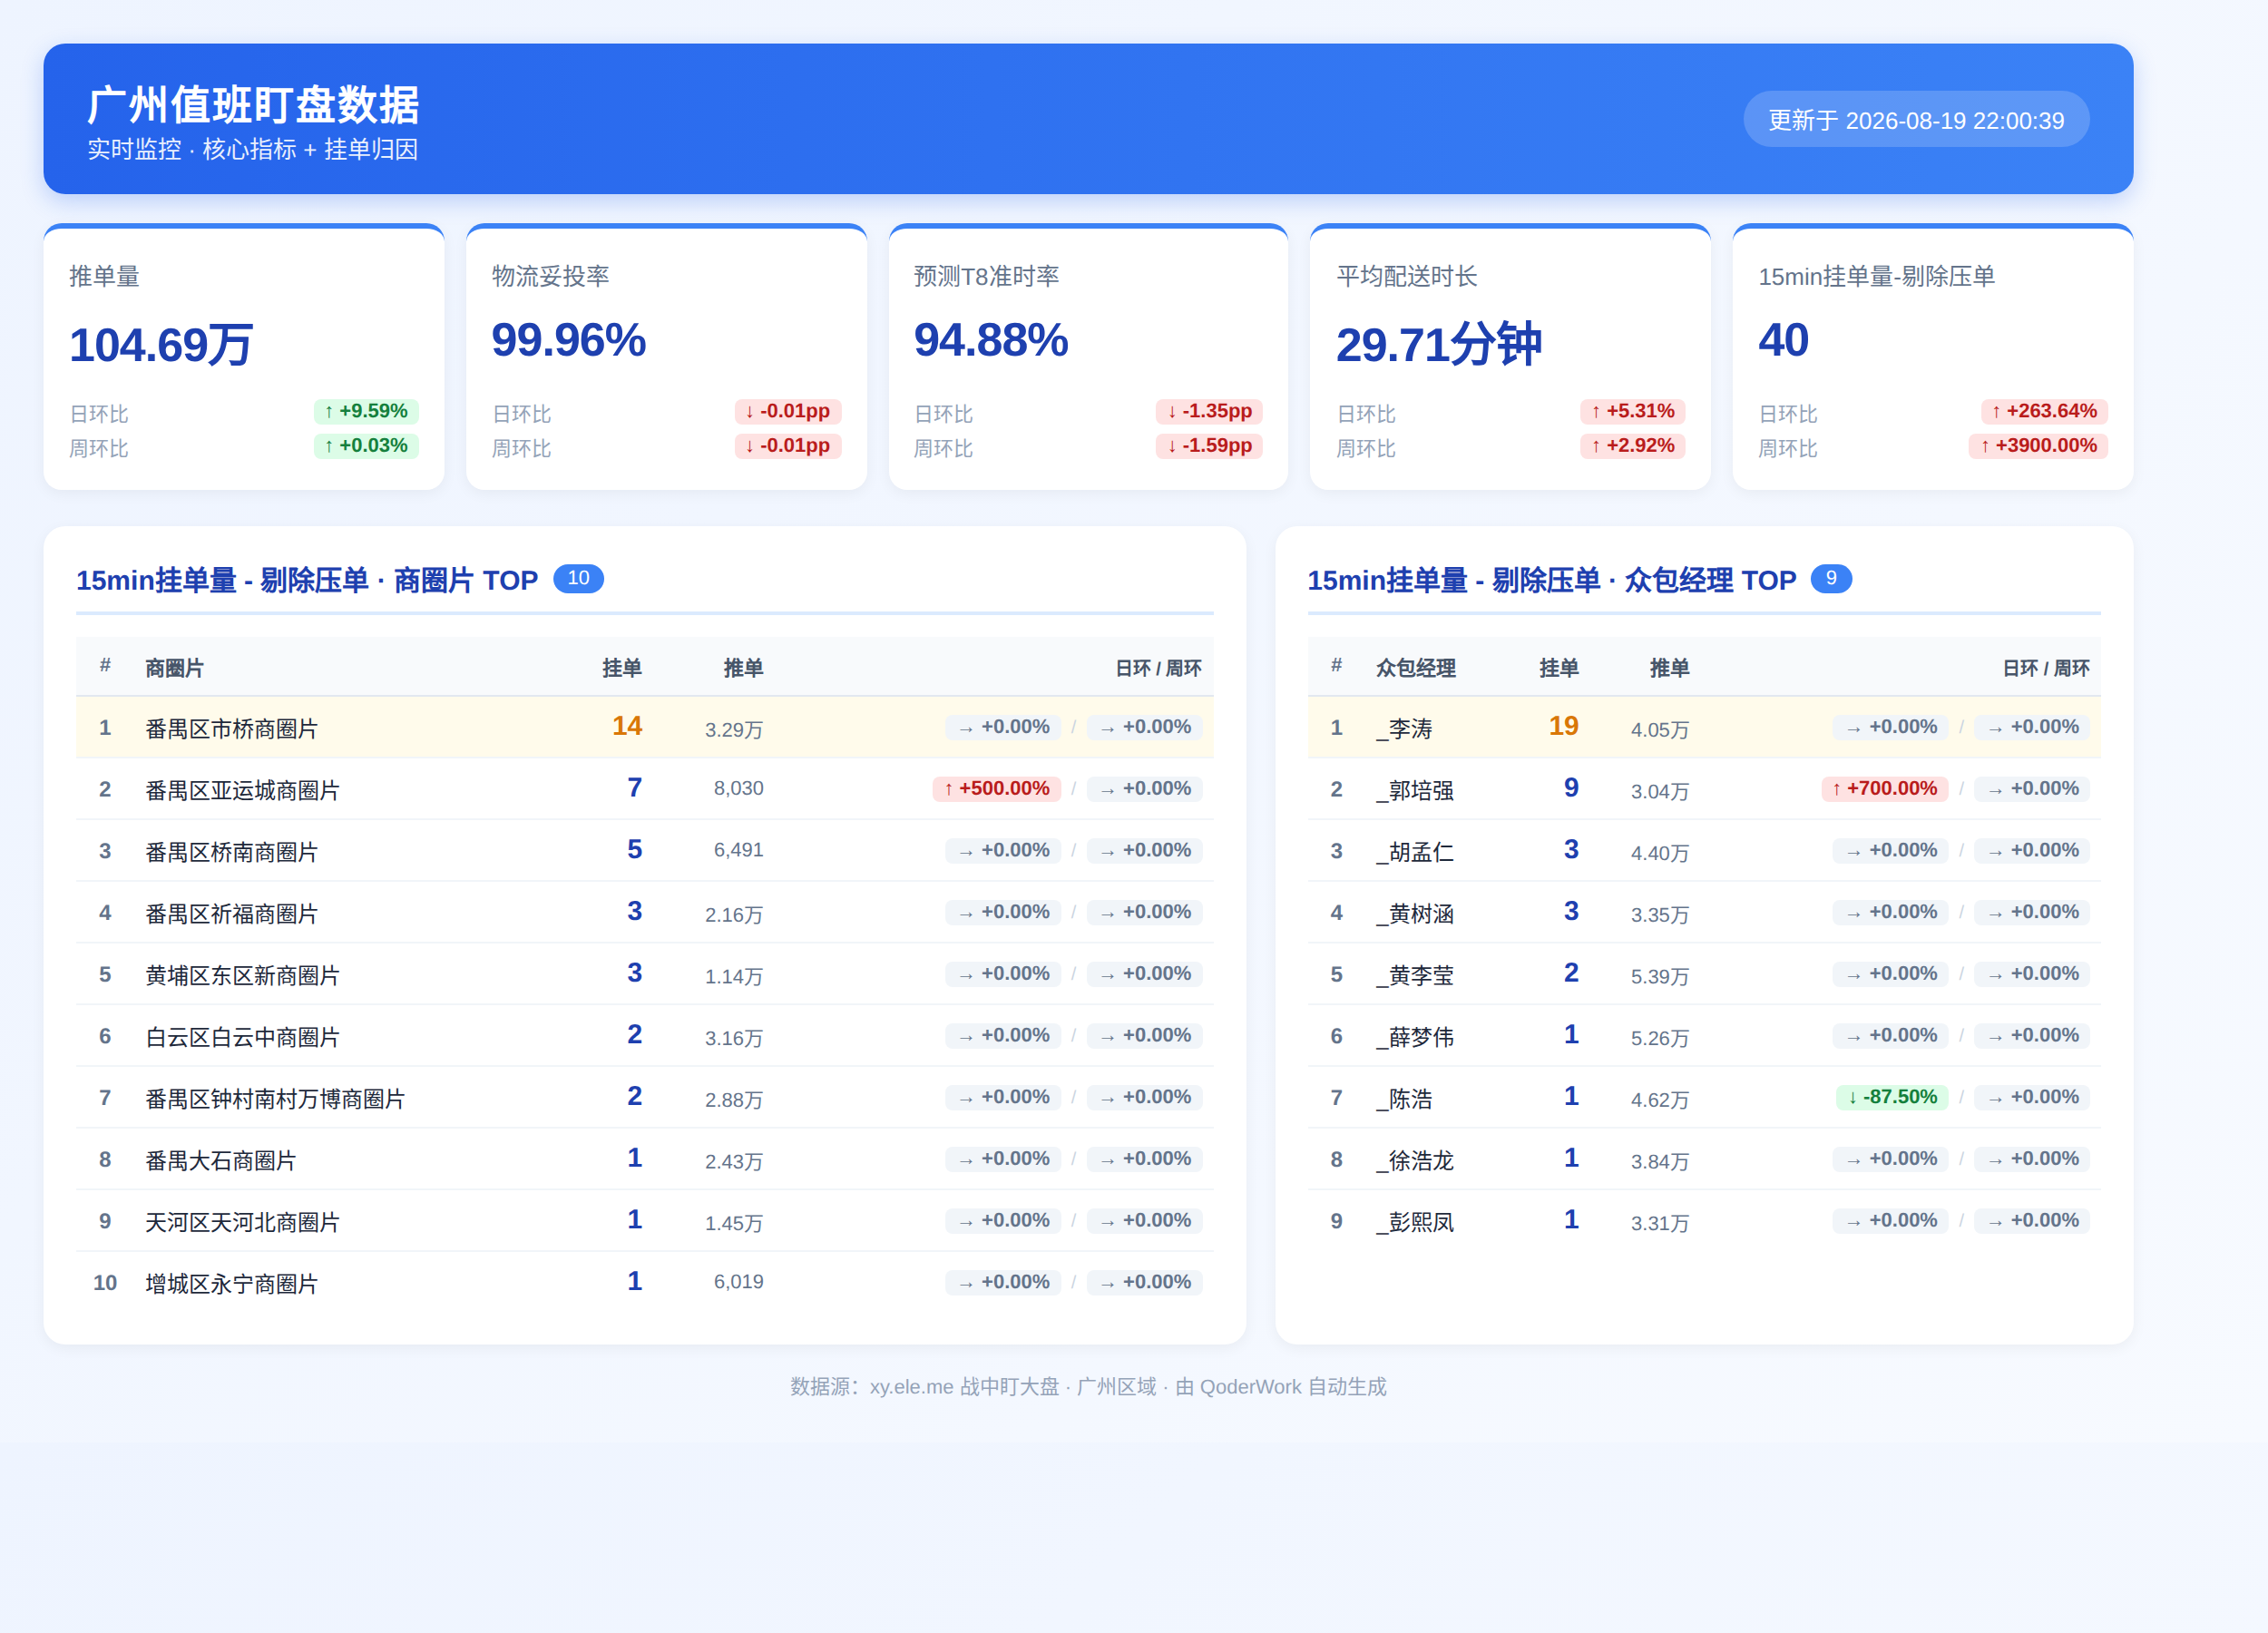
Task: Click the 广州值班盯盘数据 title
Action: pos(253,104)
